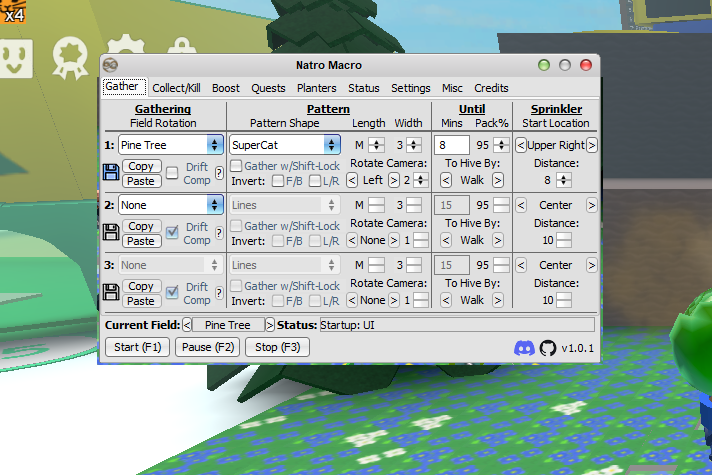Click the Status field showing Startup: UI

[457, 325]
